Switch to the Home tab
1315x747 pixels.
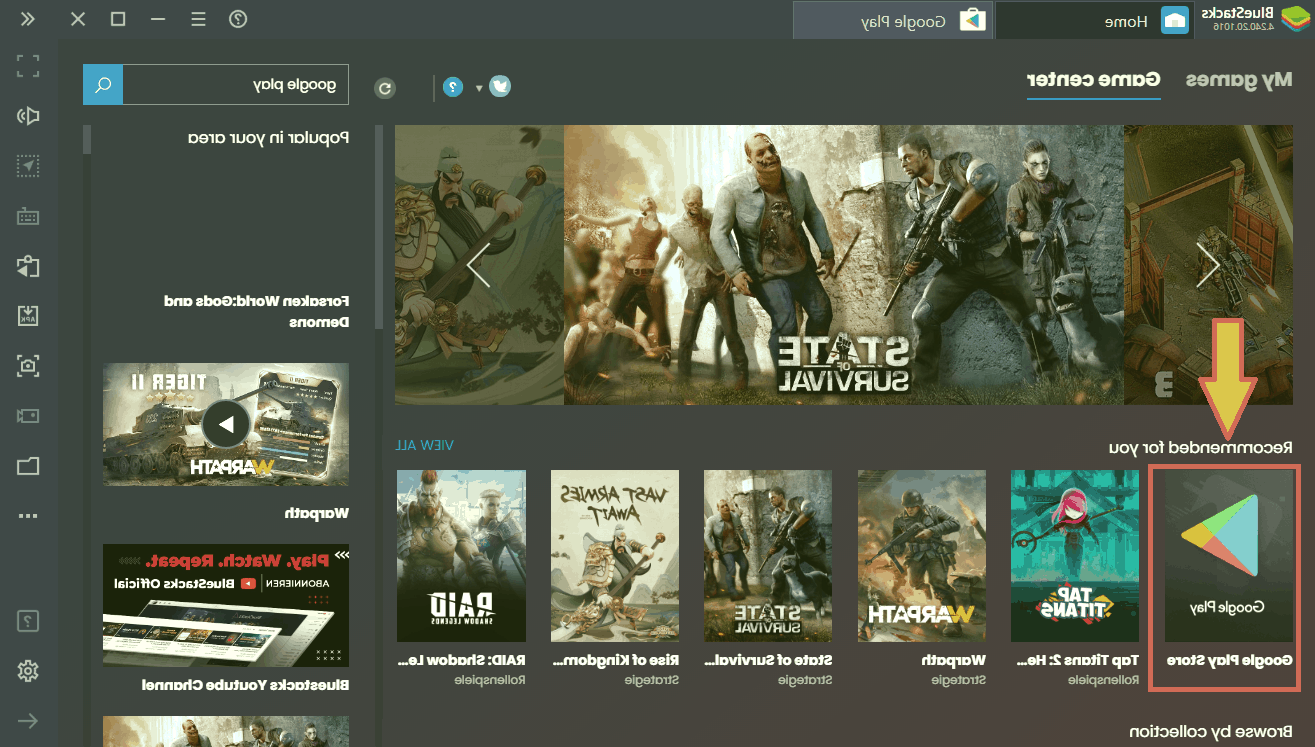click(x=1094, y=20)
